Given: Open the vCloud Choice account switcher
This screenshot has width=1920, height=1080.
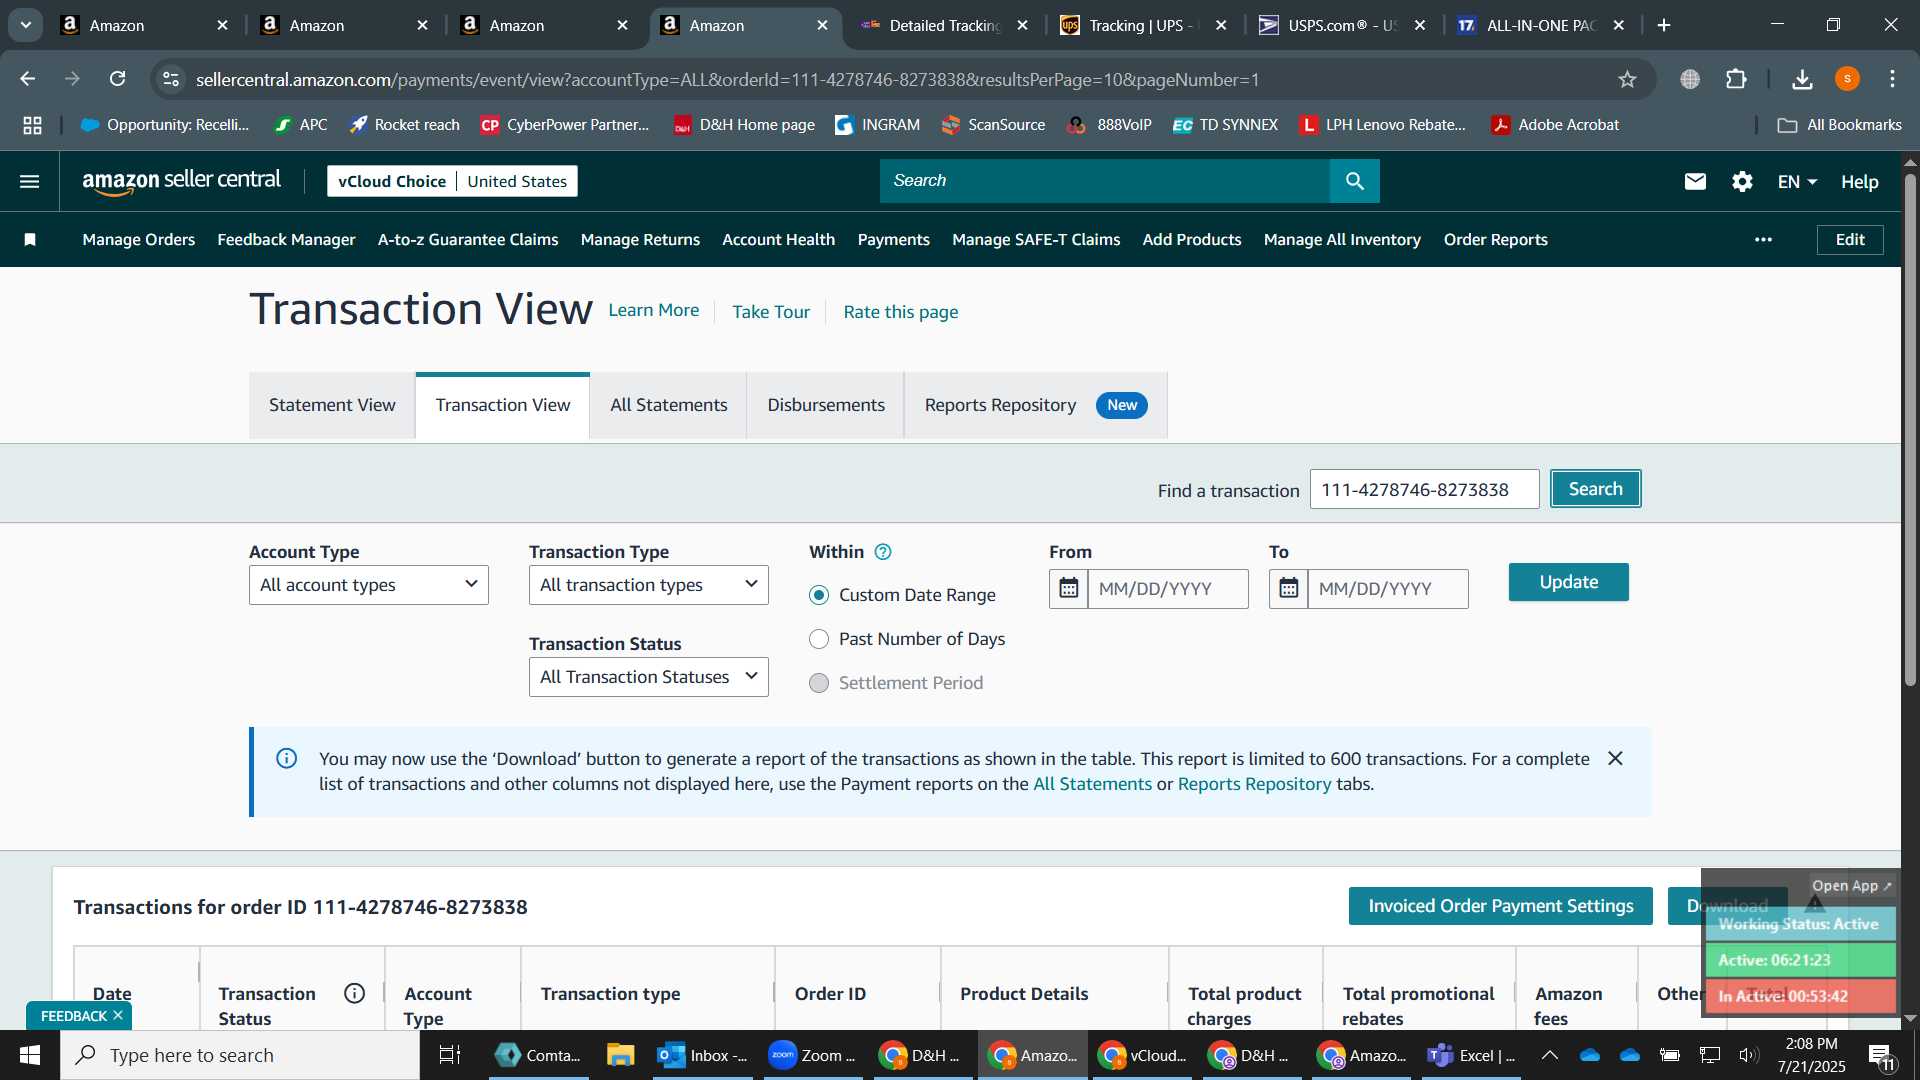Looking at the screenshot, I should click(x=452, y=181).
